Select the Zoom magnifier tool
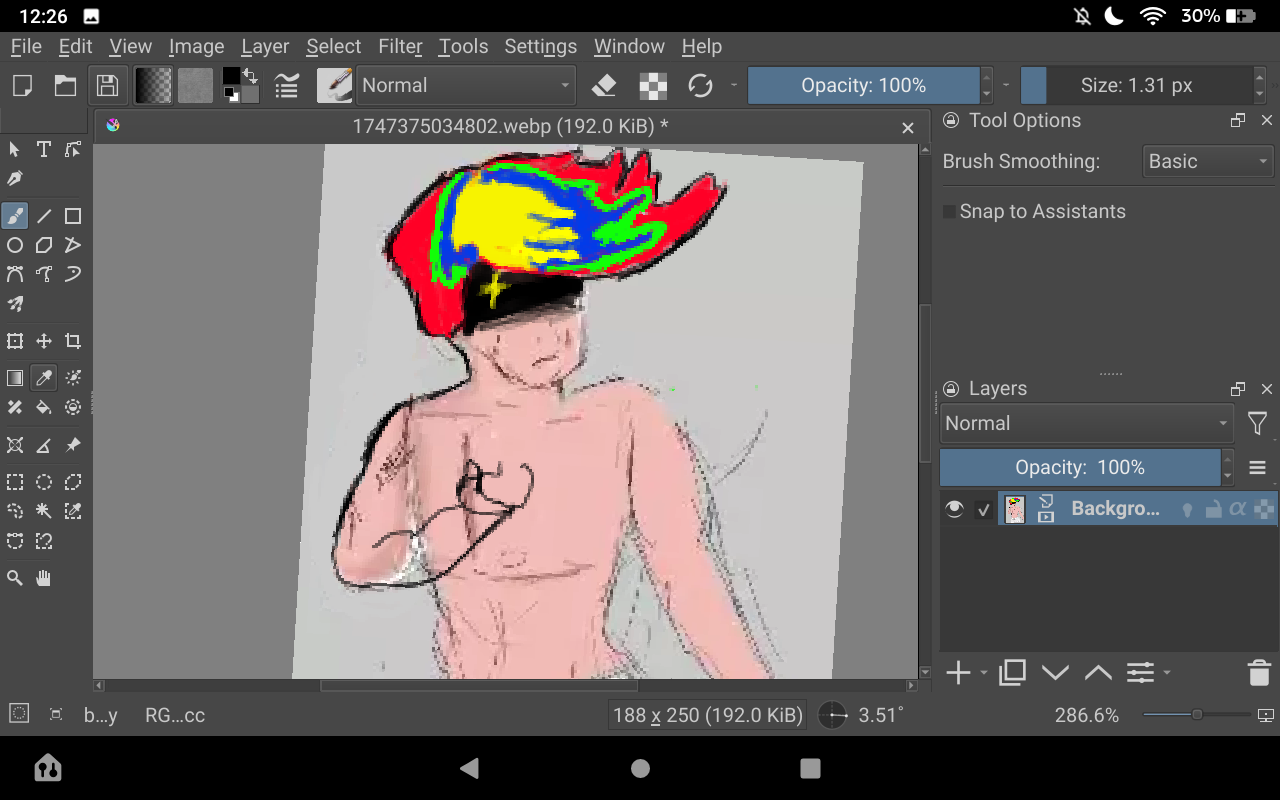This screenshot has width=1280, height=800. click(x=15, y=578)
